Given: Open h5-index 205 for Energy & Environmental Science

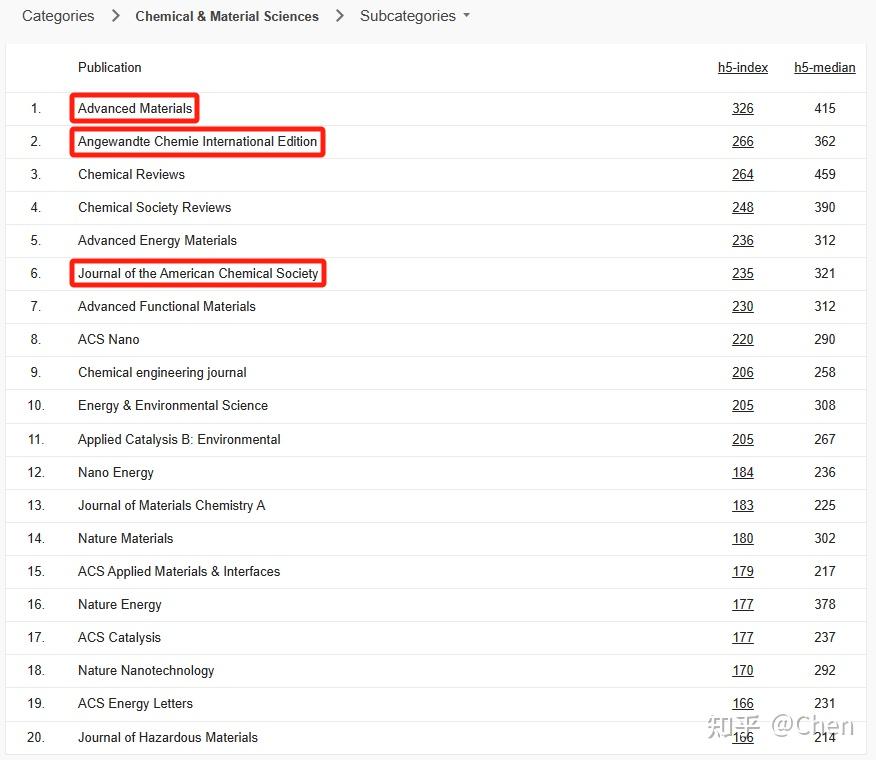Looking at the screenshot, I should pyautogui.click(x=742, y=405).
